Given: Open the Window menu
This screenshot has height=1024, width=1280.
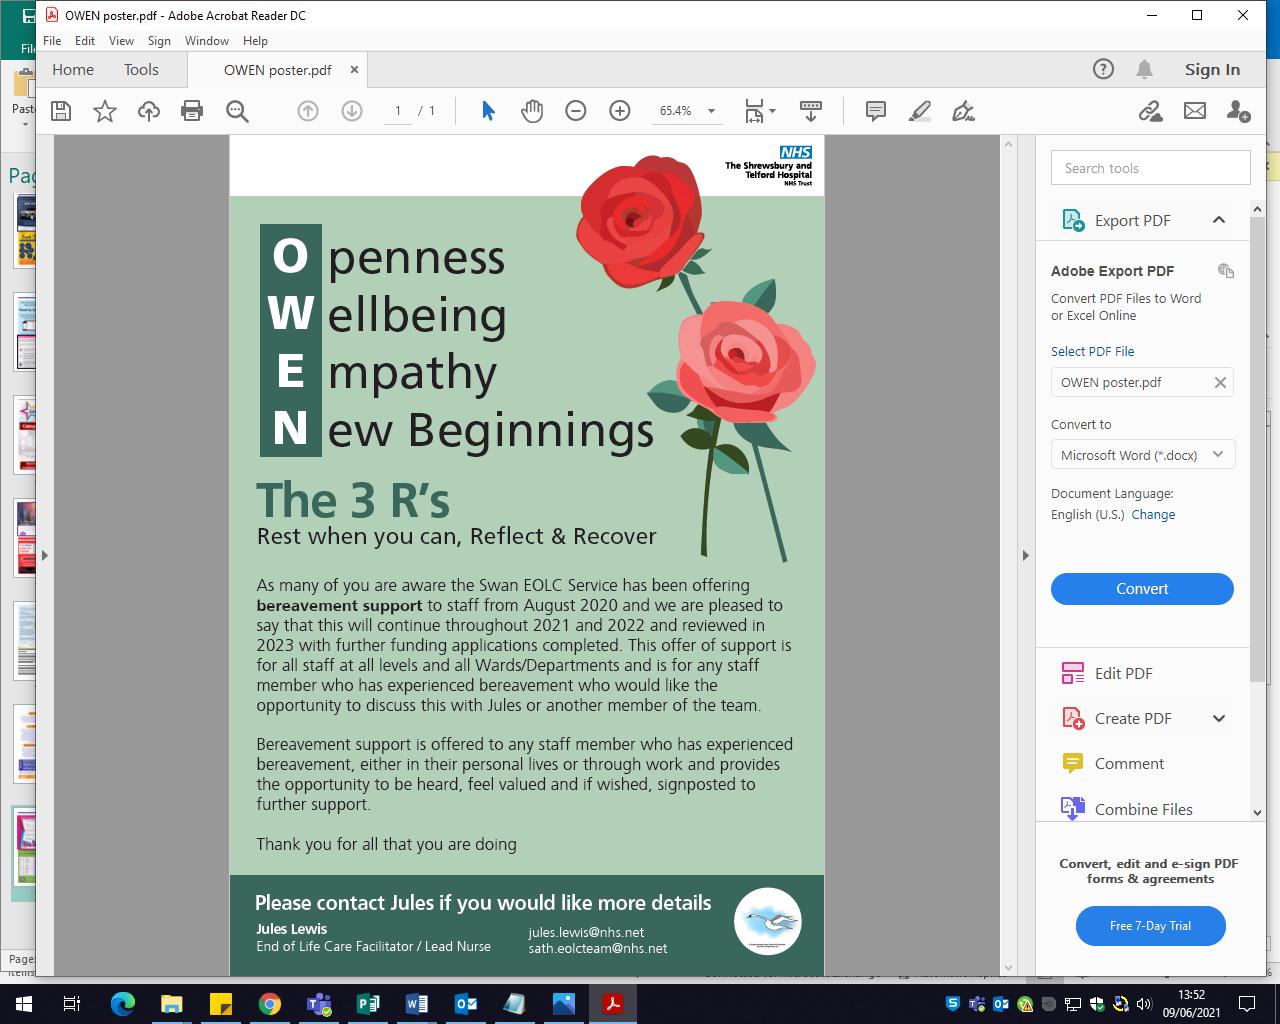Looking at the screenshot, I should point(207,41).
